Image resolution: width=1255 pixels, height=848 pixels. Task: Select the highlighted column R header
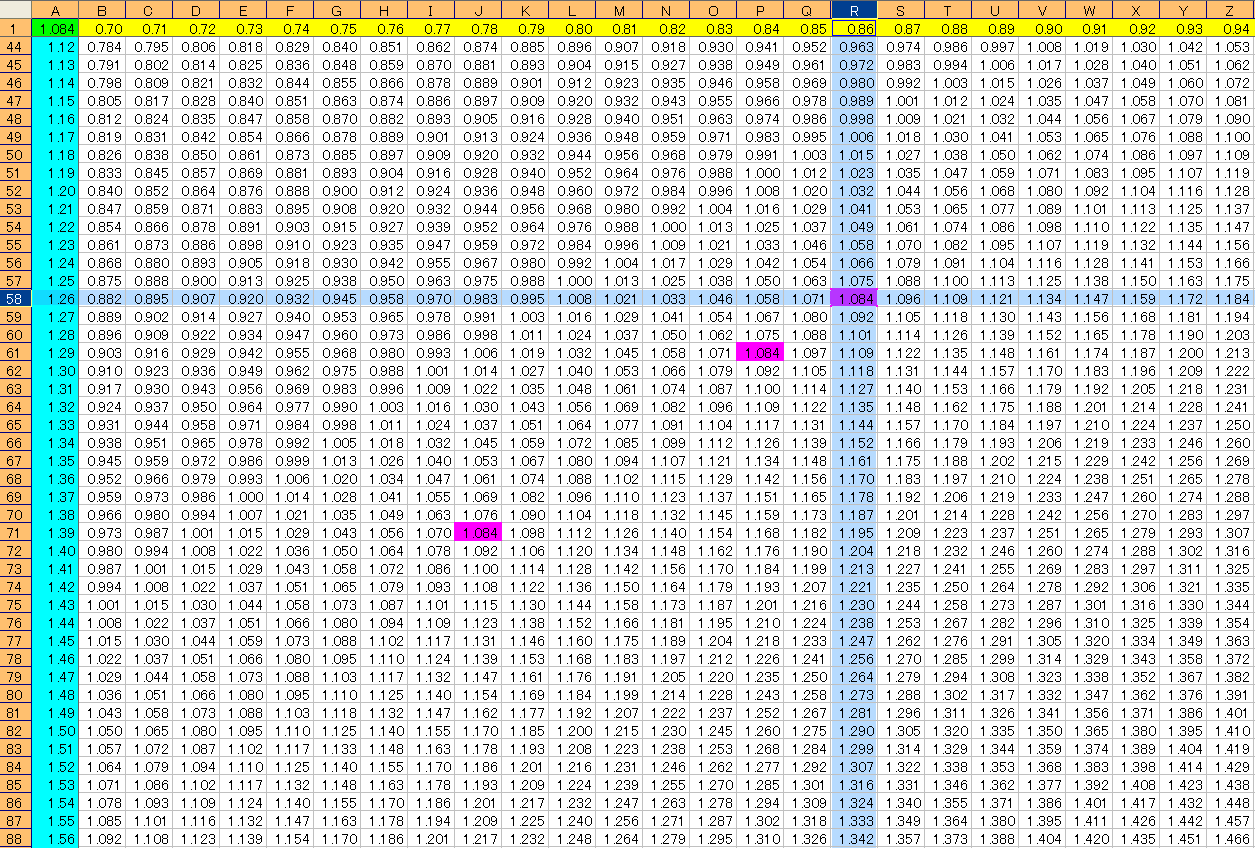854,10
